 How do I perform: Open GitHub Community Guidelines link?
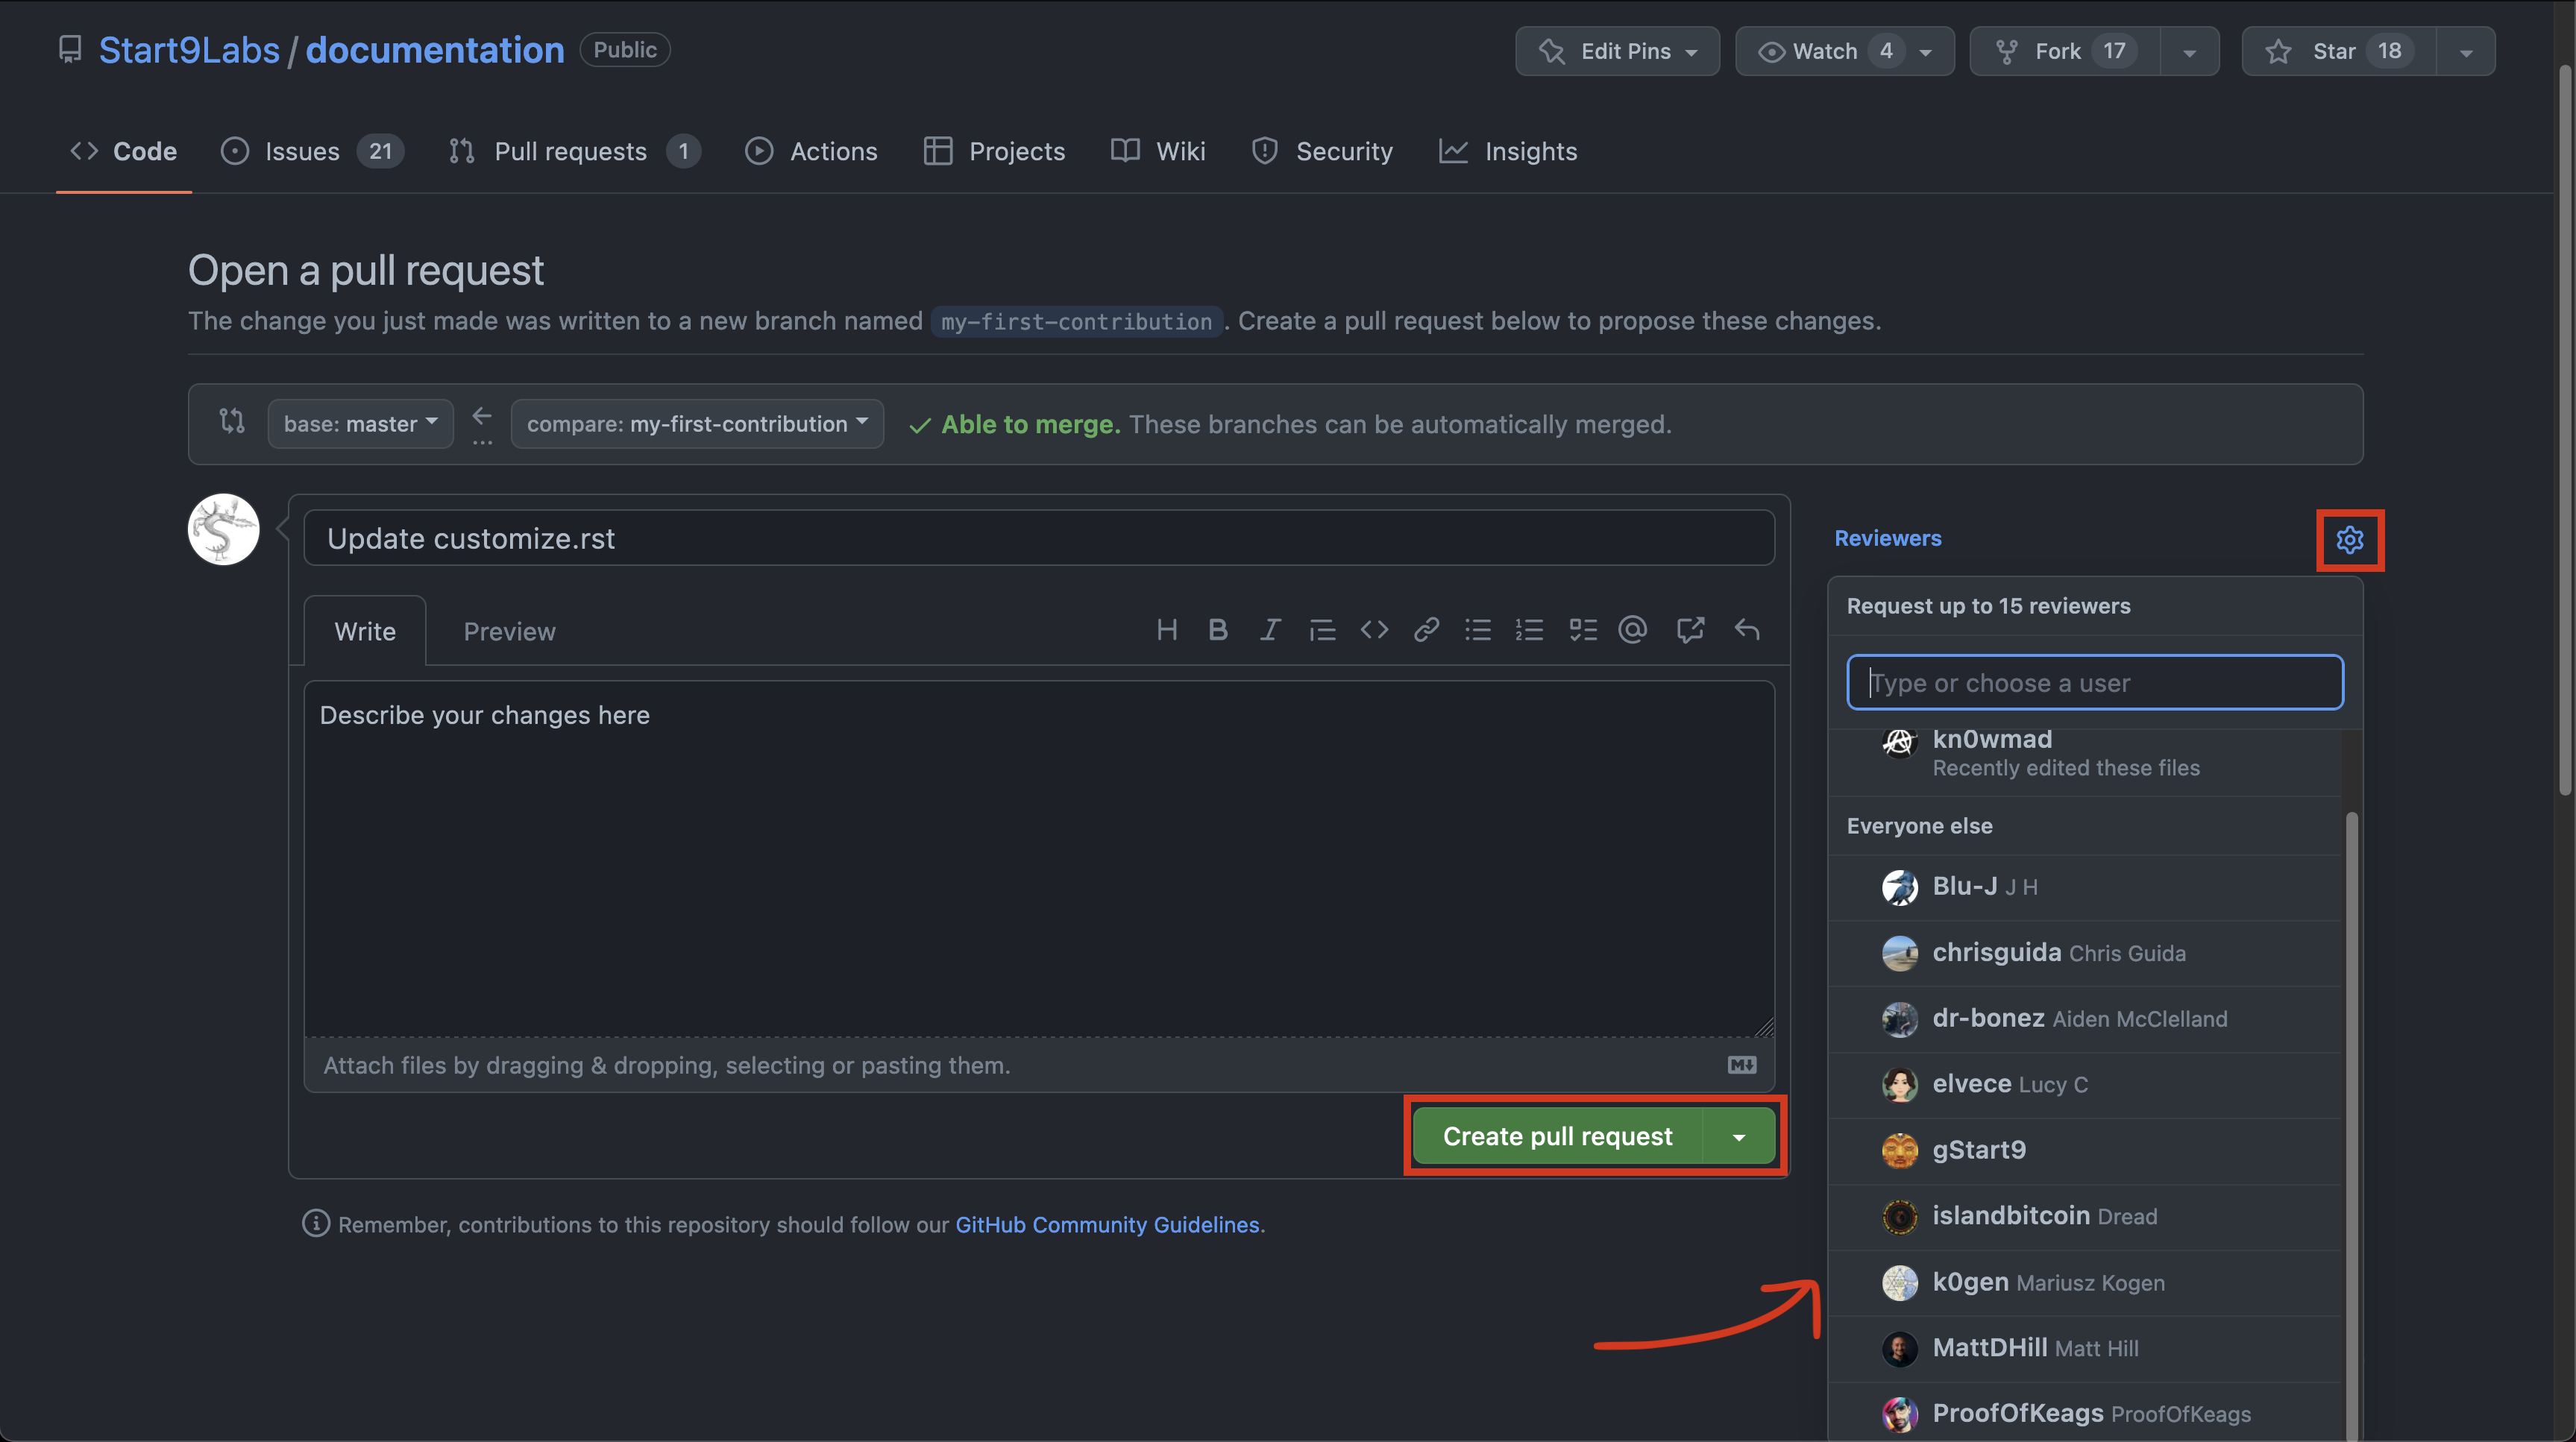1107,1225
